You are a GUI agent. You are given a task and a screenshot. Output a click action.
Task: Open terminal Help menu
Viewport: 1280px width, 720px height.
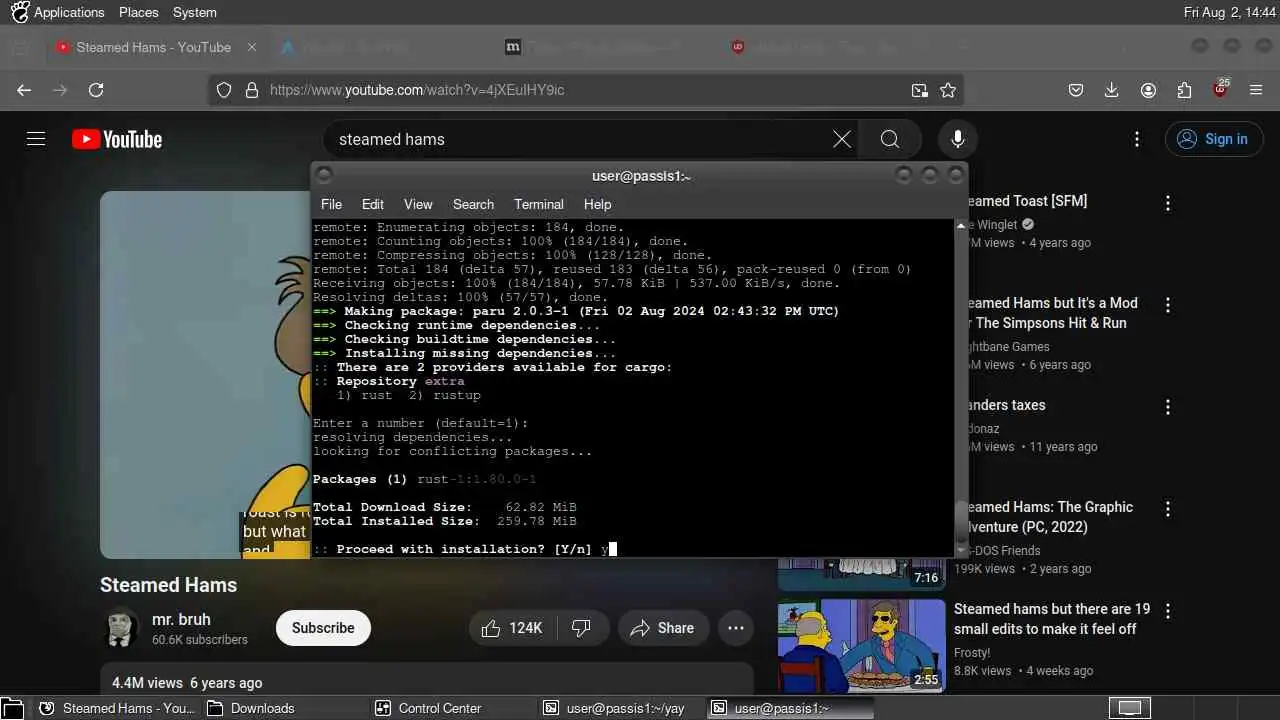click(x=597, y=204)
